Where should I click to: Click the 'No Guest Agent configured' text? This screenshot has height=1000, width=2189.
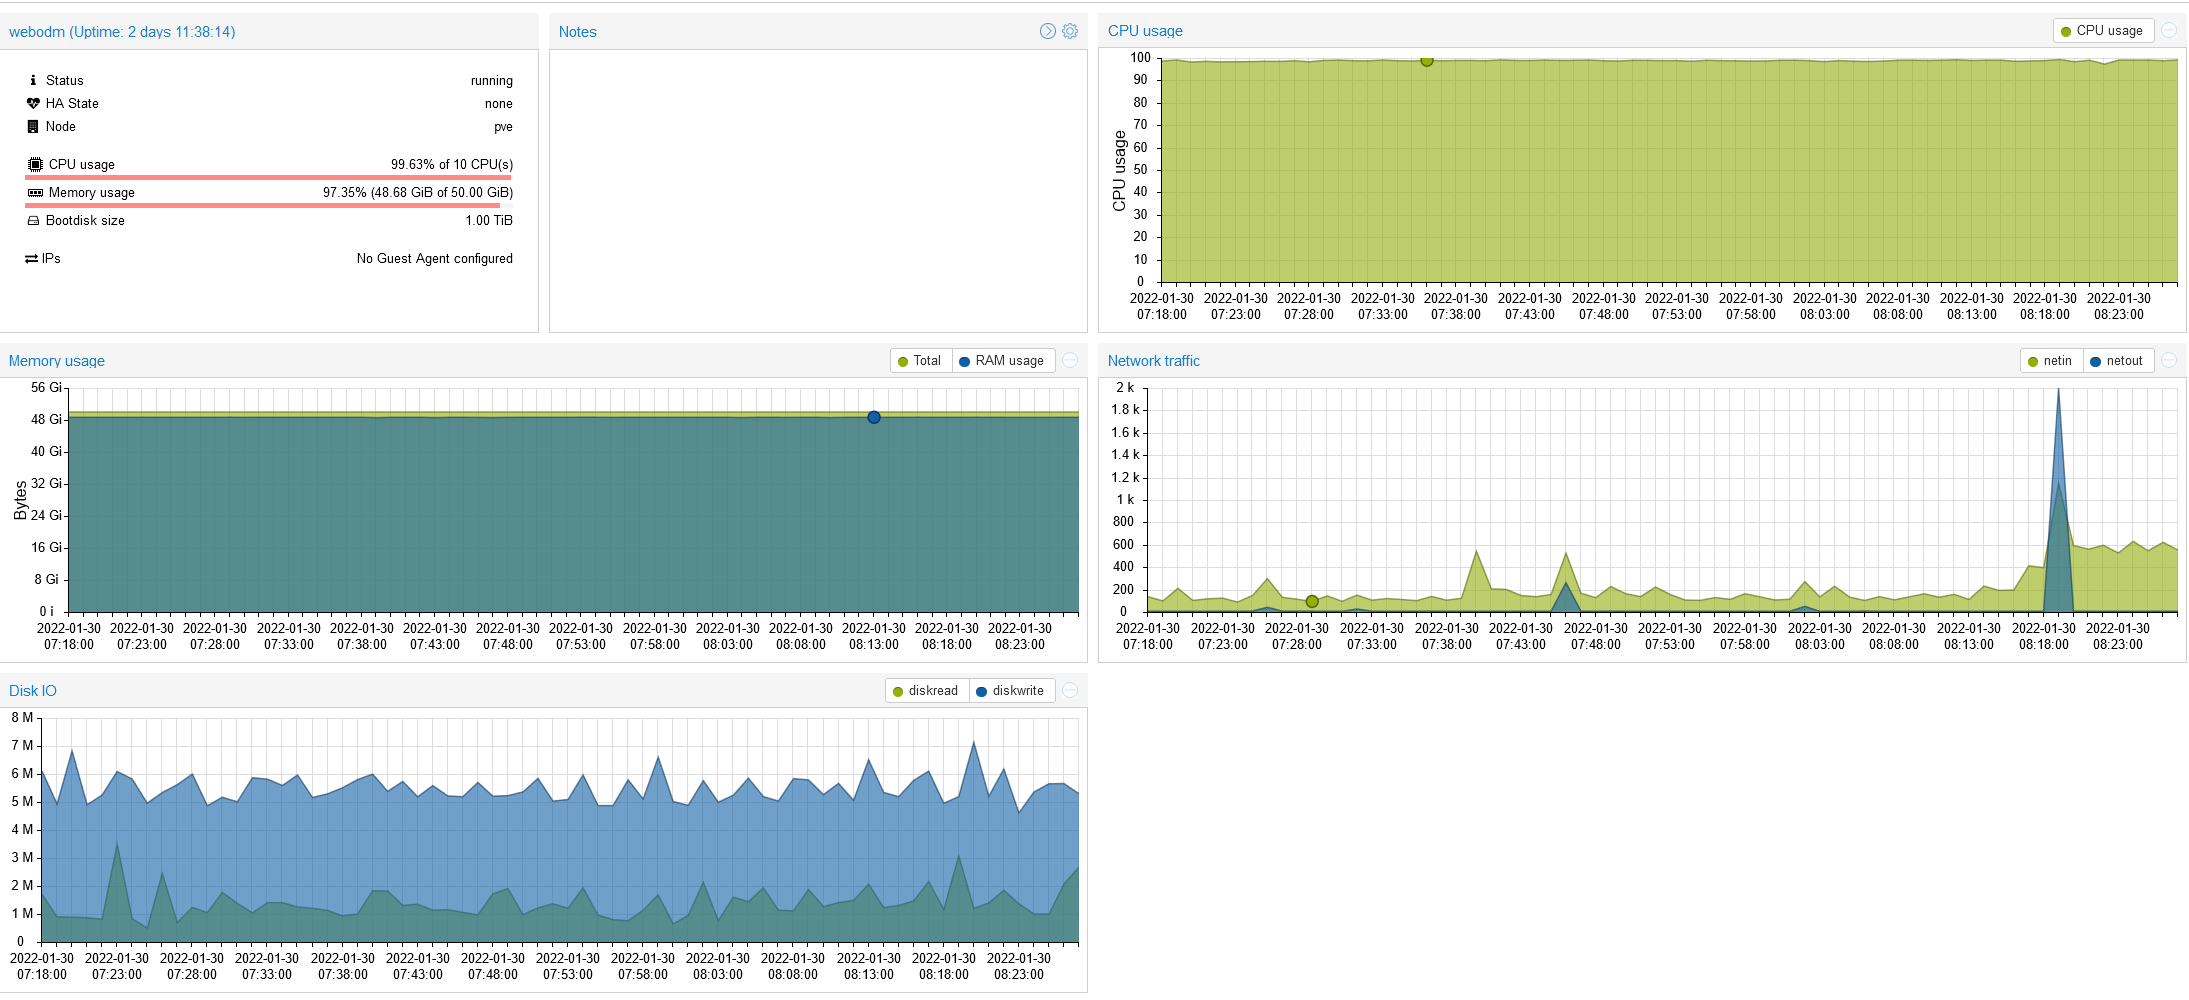435,258
